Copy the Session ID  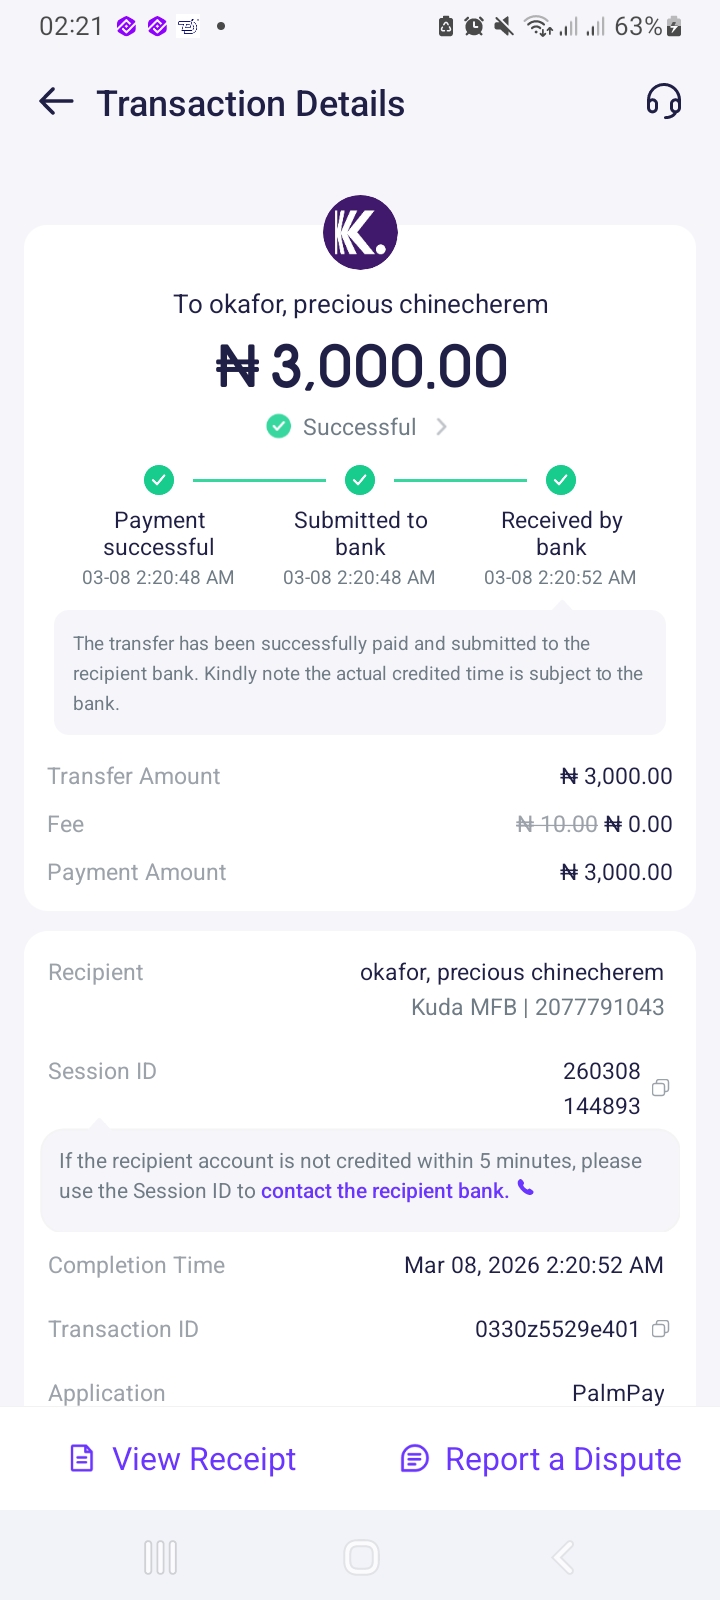[x=660, y=1087]
